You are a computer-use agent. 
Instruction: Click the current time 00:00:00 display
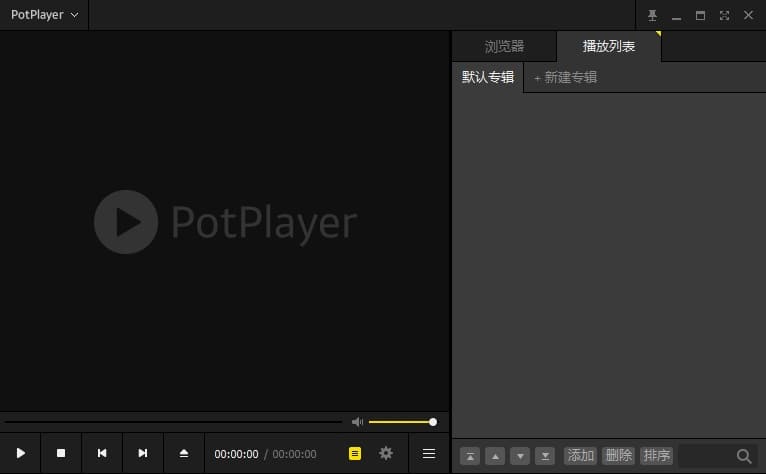(x=236, y=454)
